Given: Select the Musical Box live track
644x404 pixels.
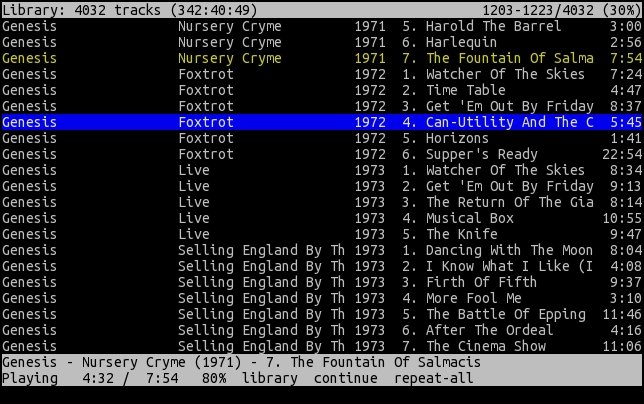Looking at the screenshot, I should (x=322, y=218).
